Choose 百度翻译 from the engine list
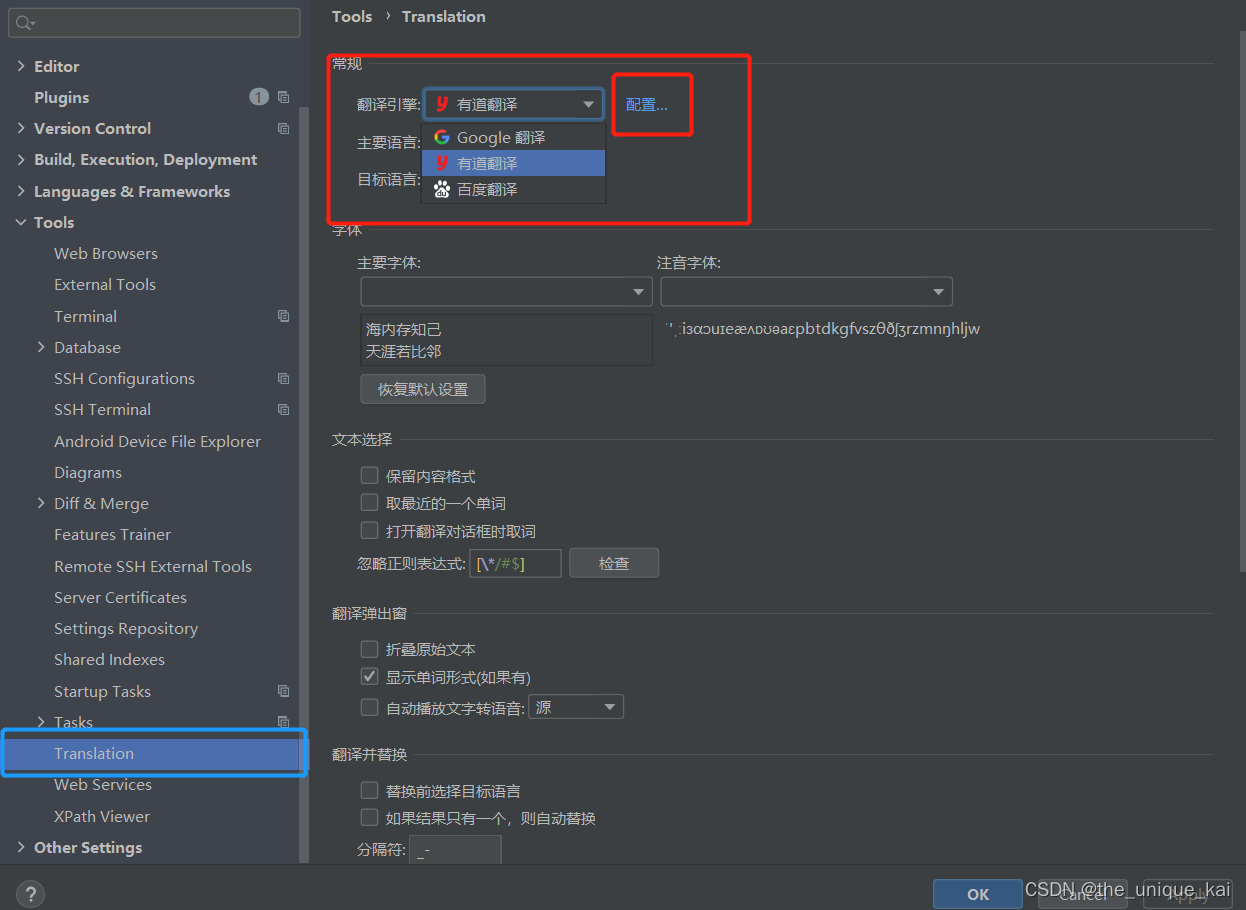This screenshot has height=910, width=1246. (514, 189)
